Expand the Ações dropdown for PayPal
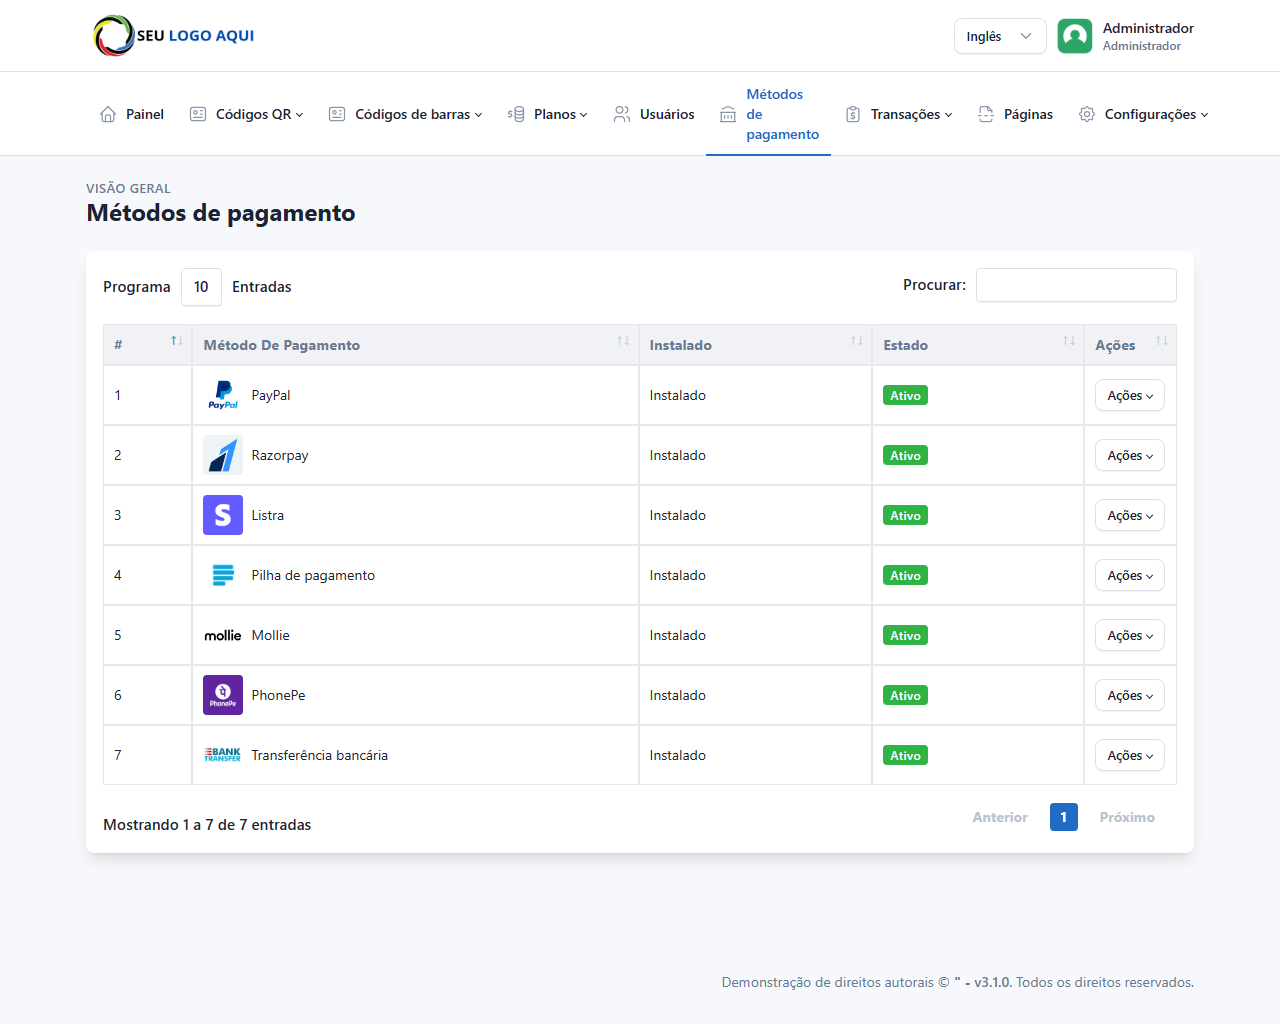Screen dimensions: 1280x1024 pyautogui.click(x=1129, y=396)
